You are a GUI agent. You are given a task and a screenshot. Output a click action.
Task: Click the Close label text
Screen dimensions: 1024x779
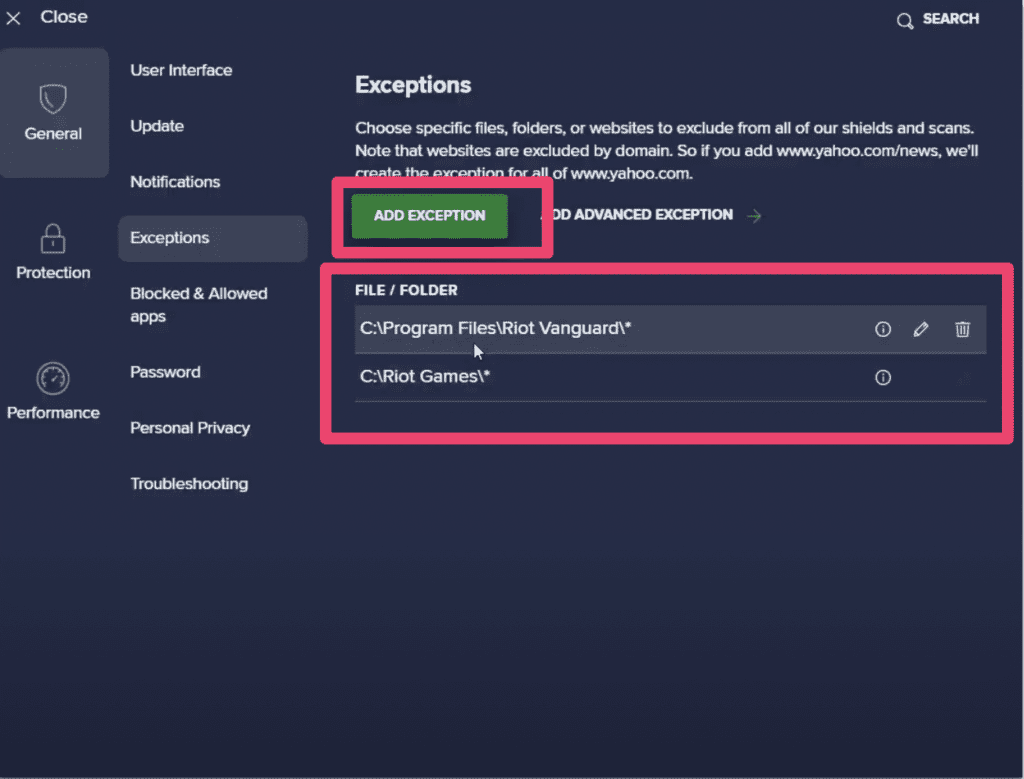pyautogui.click(x=64, y=17)
